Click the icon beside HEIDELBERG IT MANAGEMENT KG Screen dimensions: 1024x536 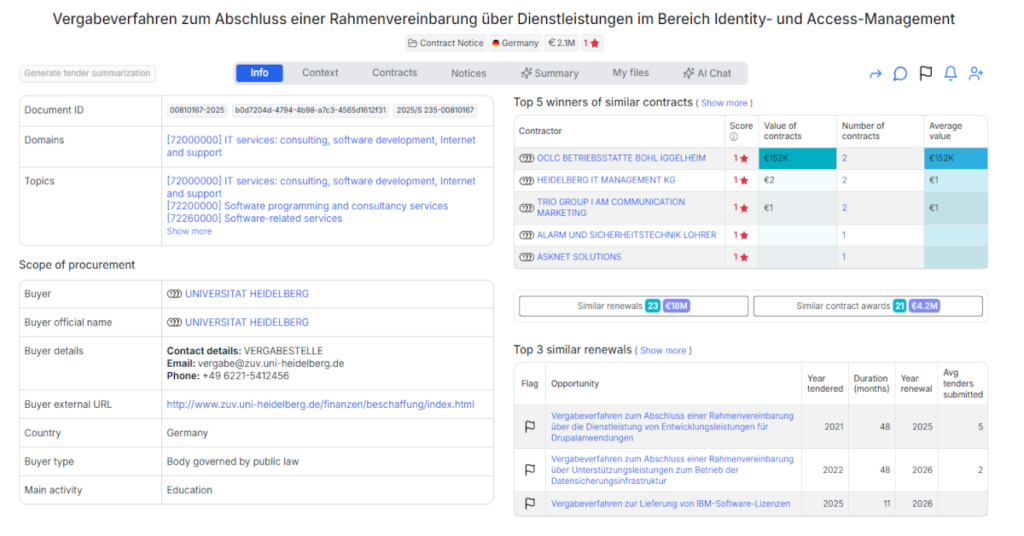[x=526, y=180]
